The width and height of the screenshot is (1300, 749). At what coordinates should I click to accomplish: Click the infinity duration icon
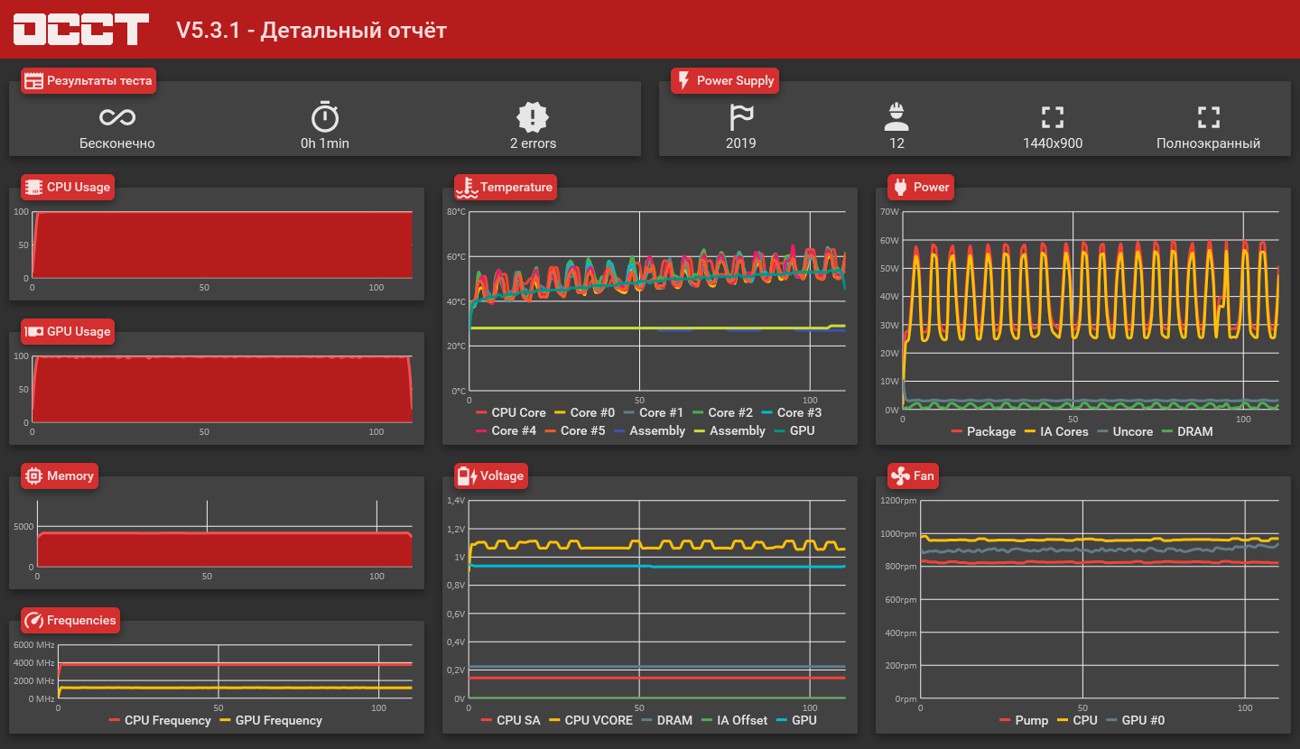click(117, 118)
